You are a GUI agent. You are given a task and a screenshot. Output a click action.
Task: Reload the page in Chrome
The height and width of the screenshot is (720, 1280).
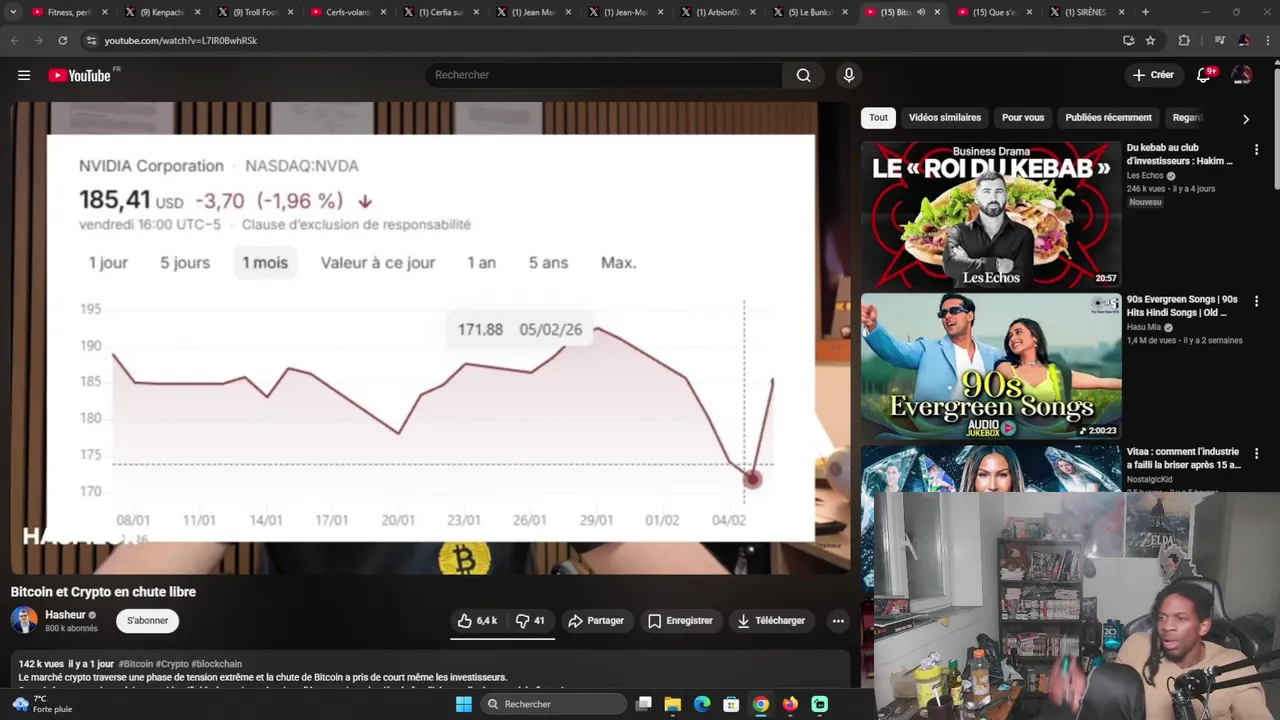pos(62,40)
